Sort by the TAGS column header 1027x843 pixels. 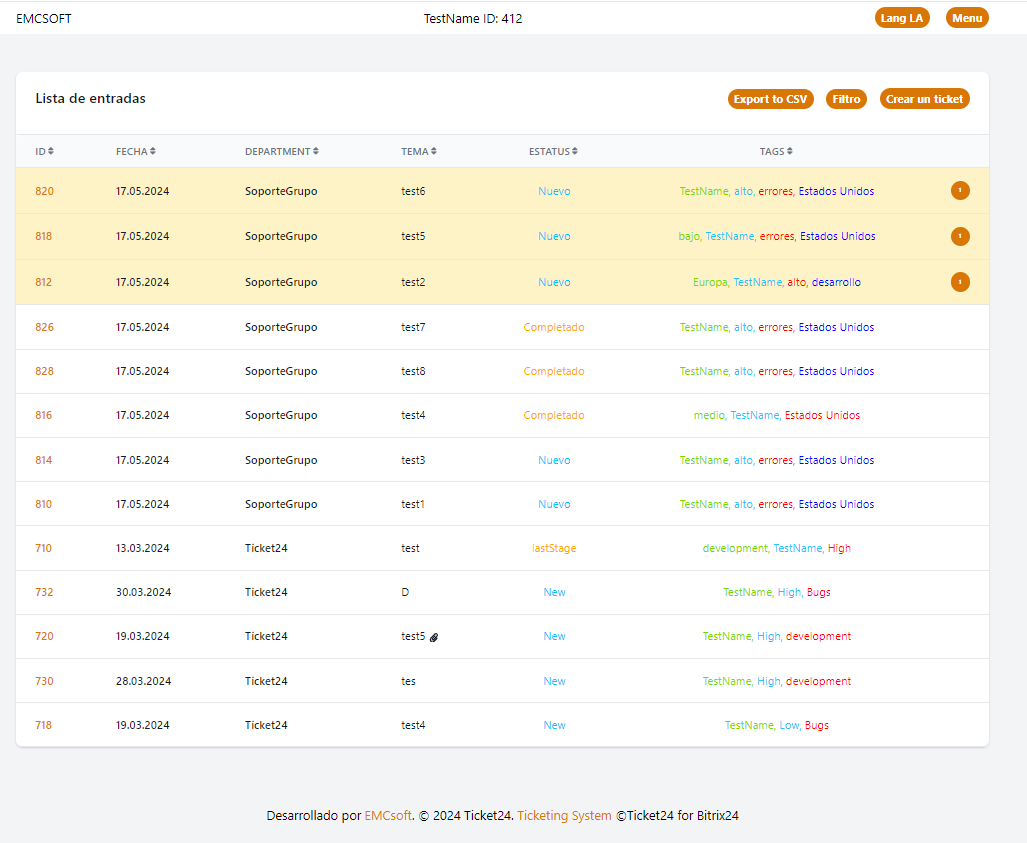click(x=775, y=152)
